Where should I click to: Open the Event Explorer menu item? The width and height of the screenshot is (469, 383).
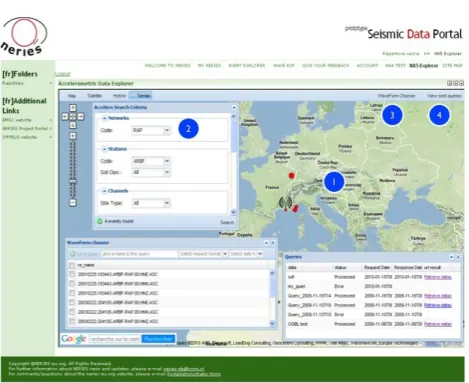[x=247, y=66]
